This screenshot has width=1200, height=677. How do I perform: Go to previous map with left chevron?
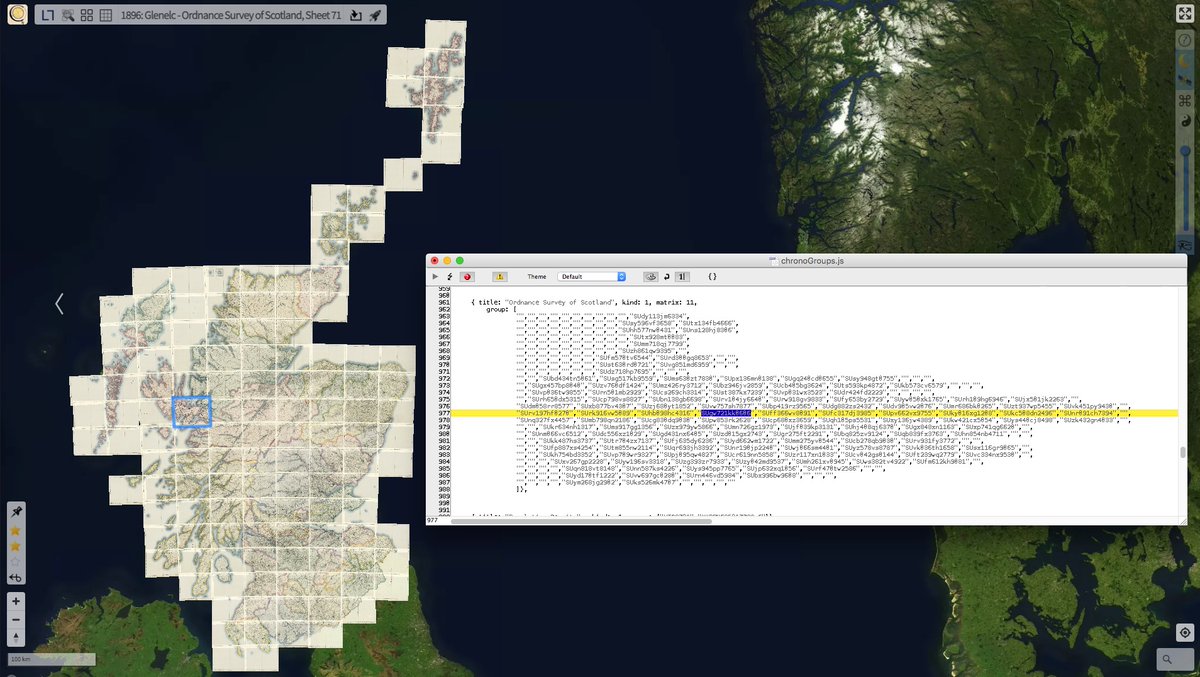click(59, 303)
